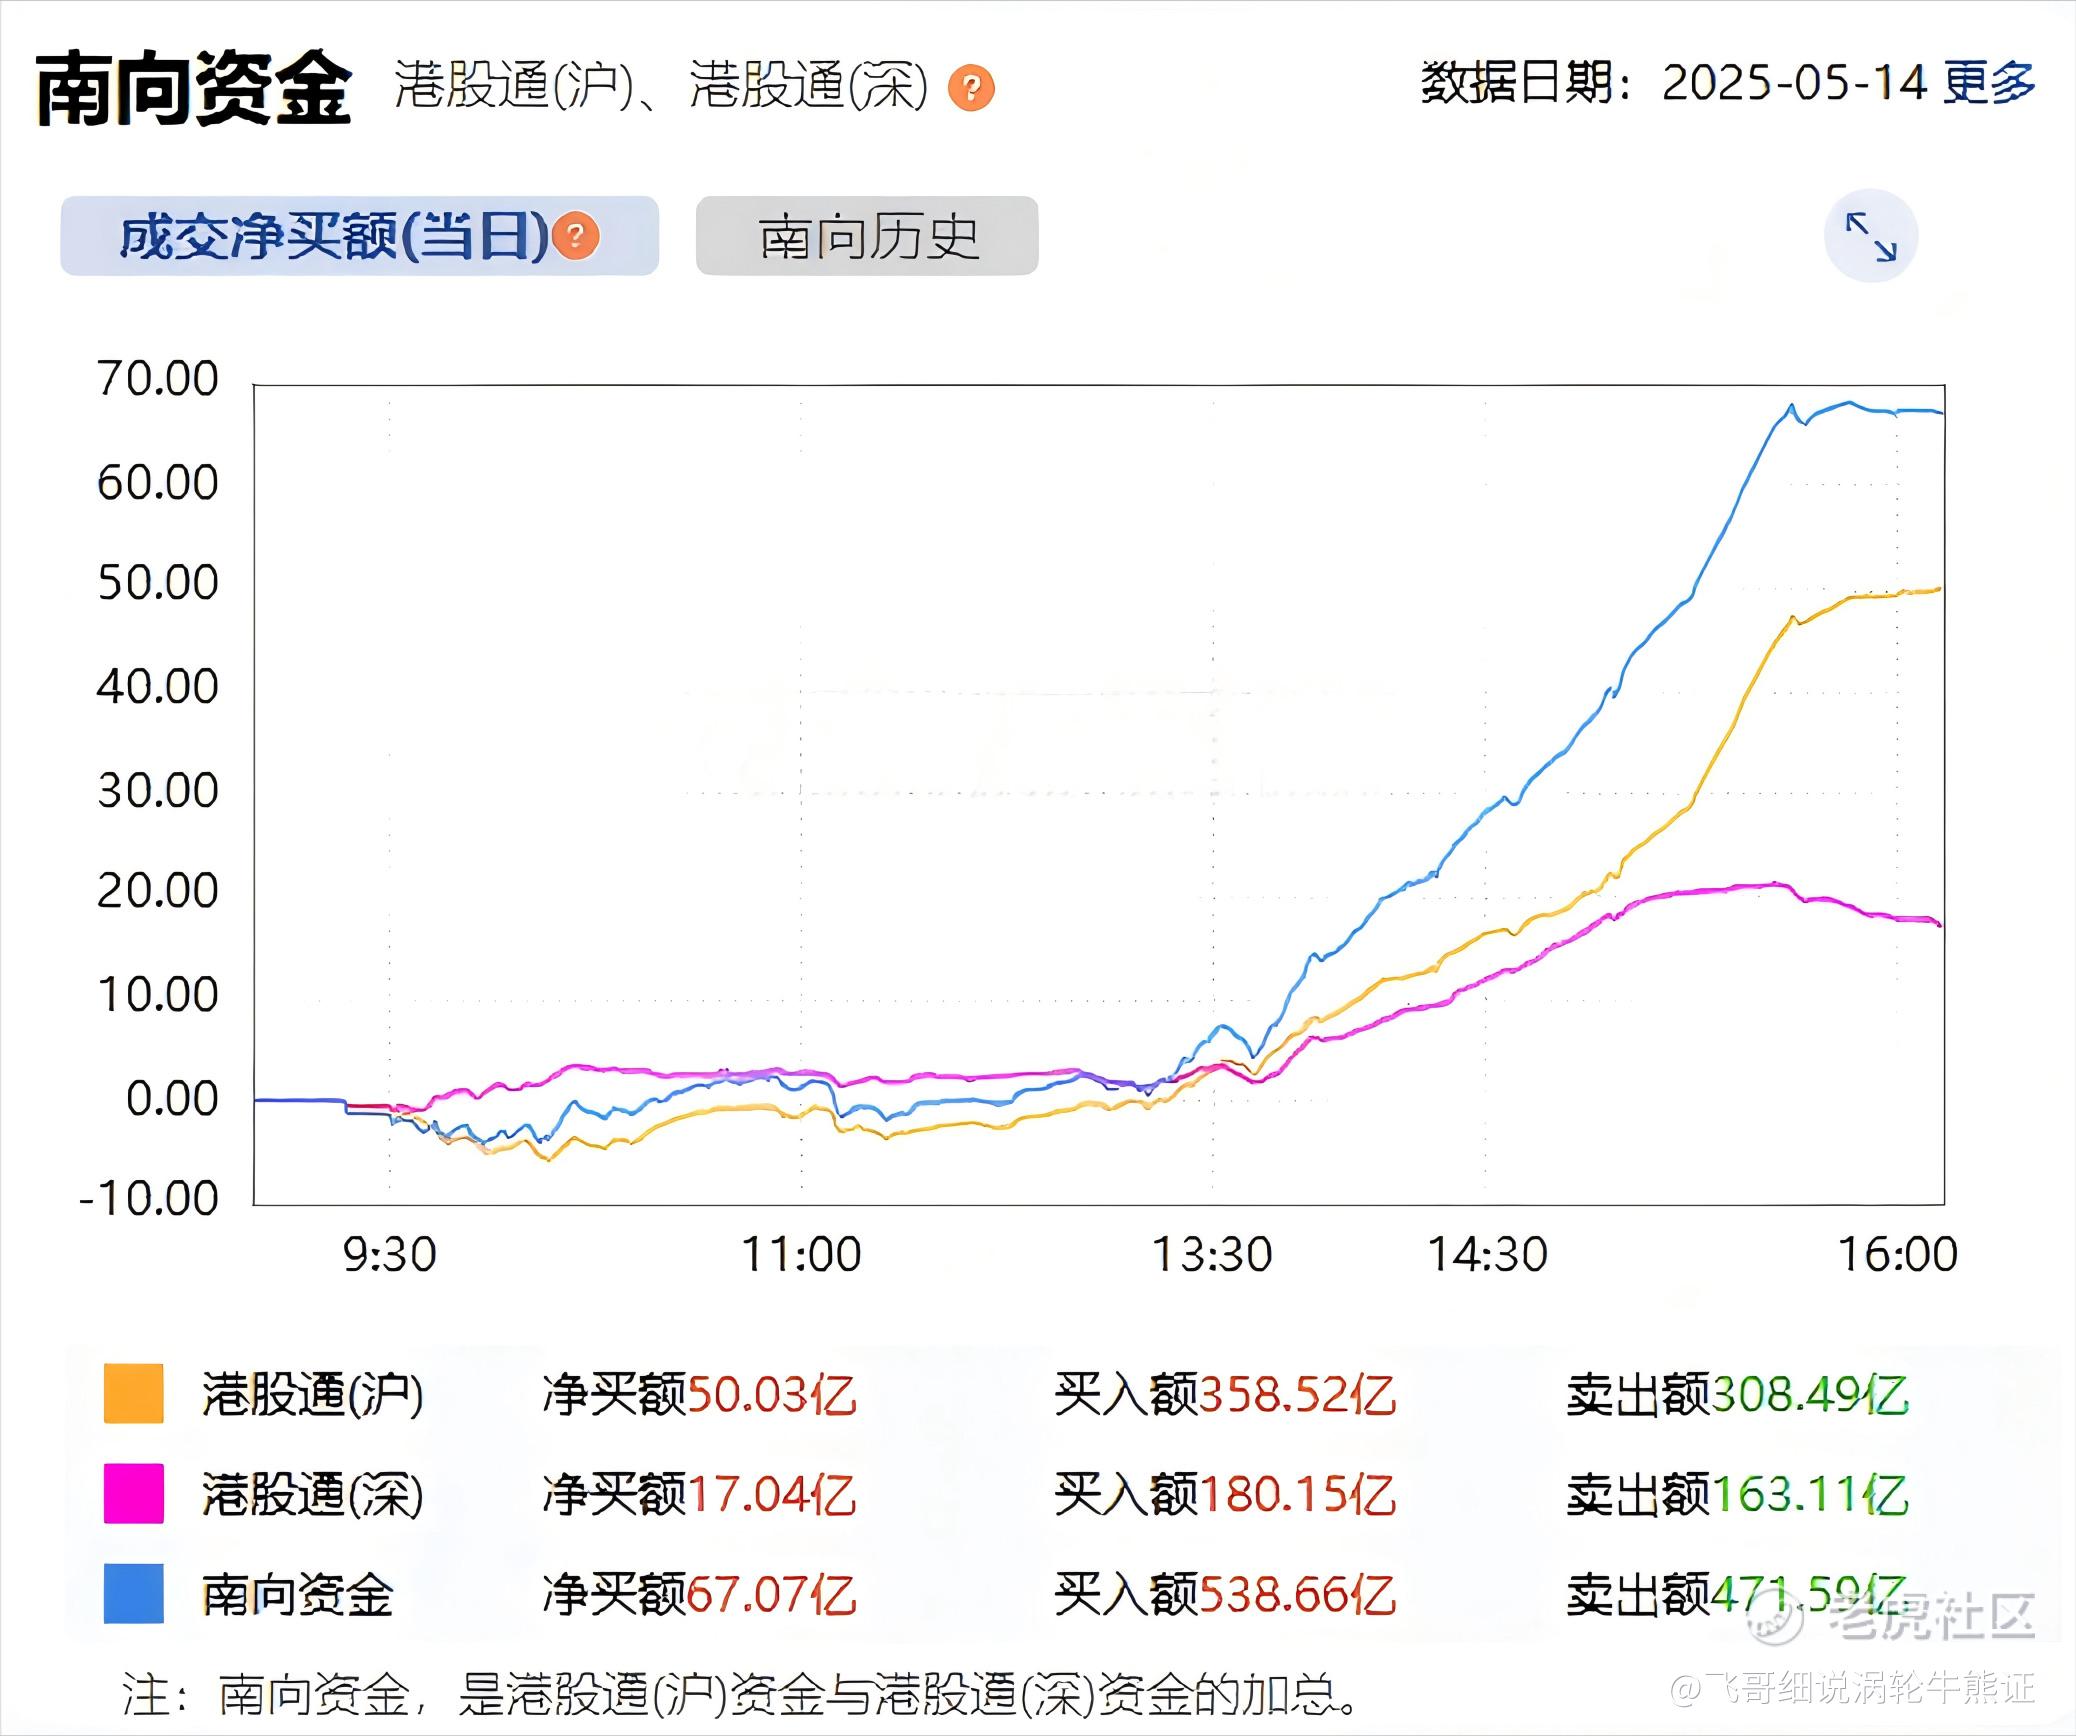Click 买入额538.66亿 value
The width and height of the screenshot is (2076, 1736).
1225,1594
